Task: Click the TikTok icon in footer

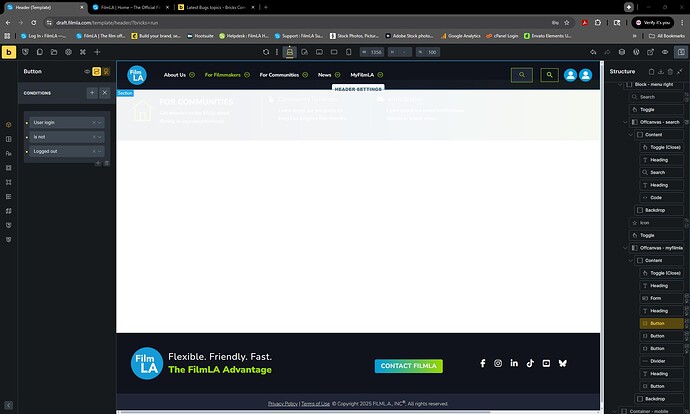Action: point(530,363)
